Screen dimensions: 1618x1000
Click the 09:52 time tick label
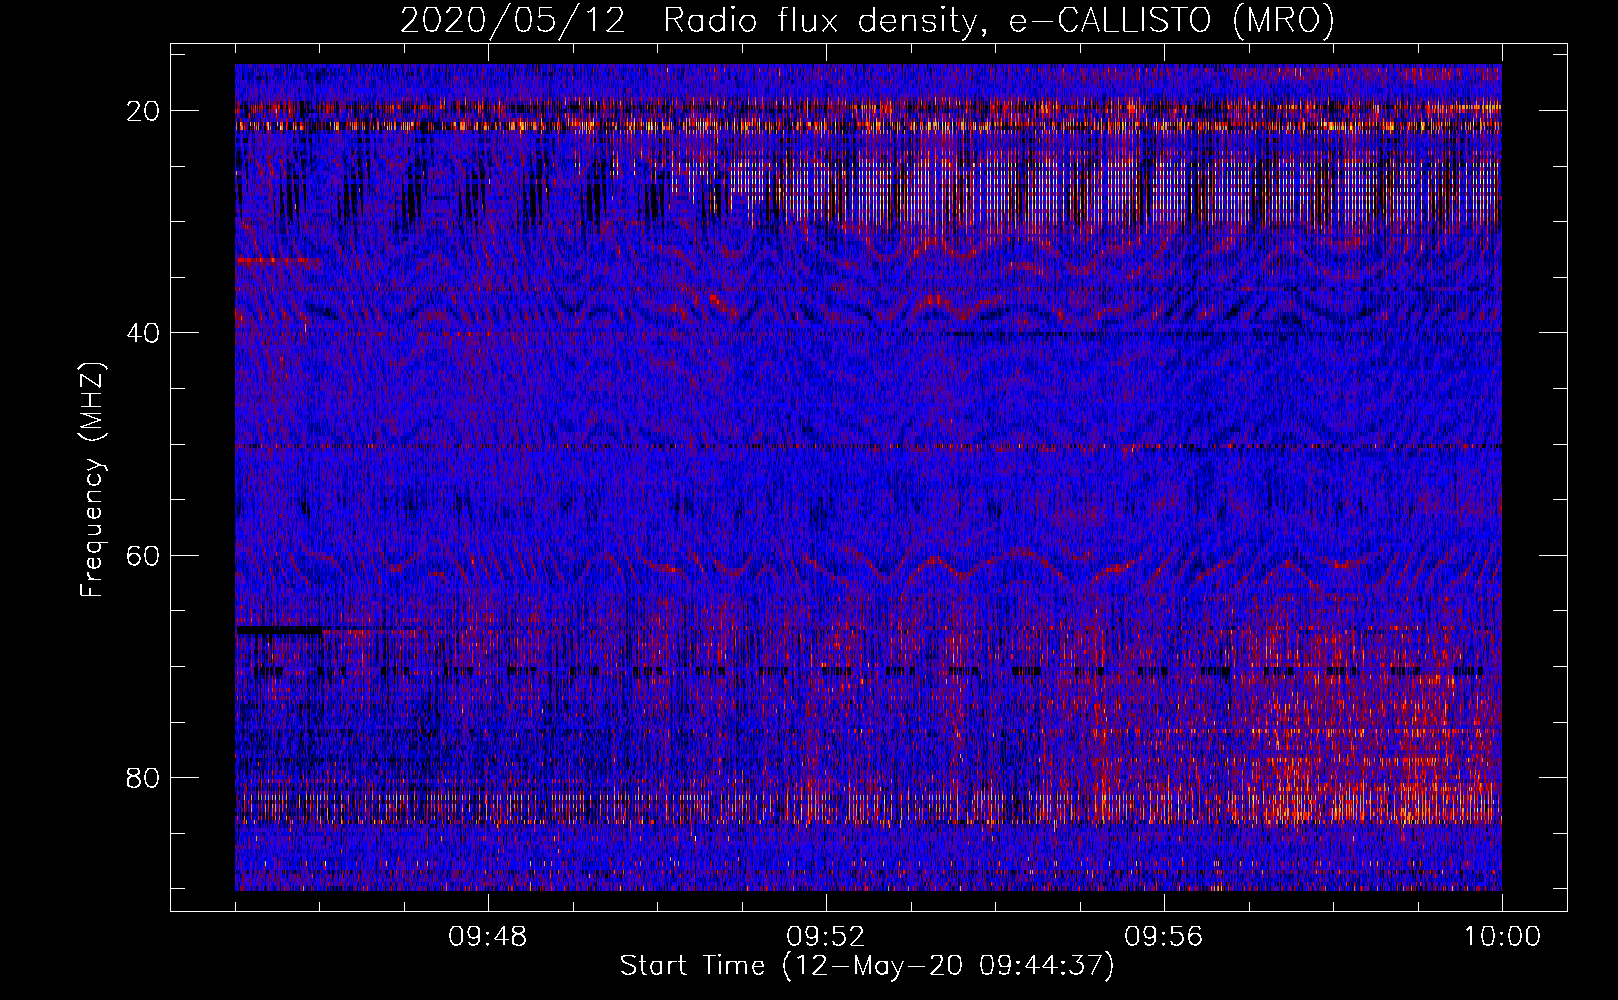coord(826,937)
